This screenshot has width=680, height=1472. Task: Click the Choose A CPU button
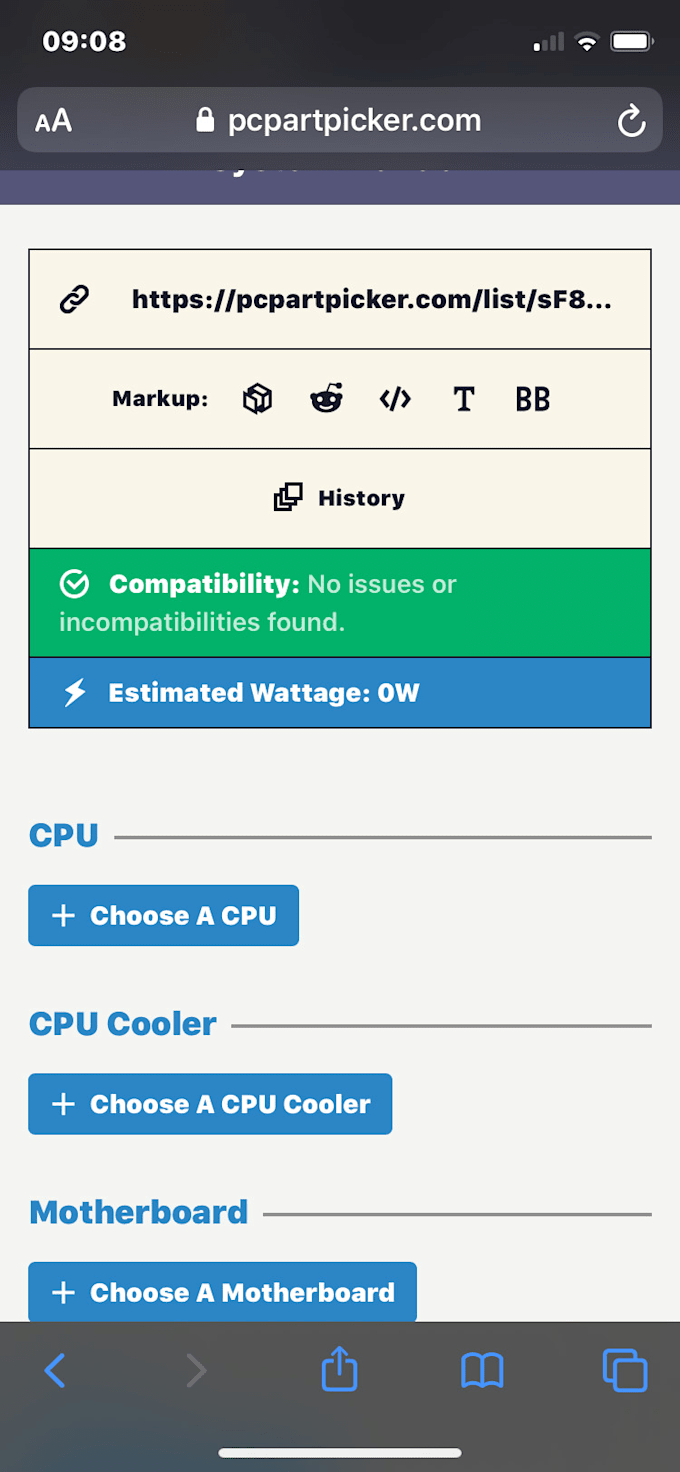click(163, 915)
